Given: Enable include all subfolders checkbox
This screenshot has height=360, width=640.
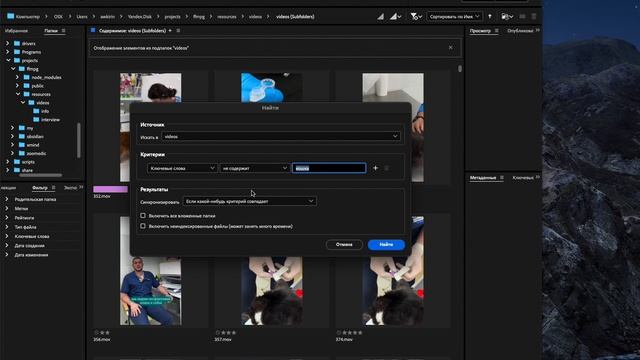Looking at the screenshot, I should [143, 216].
